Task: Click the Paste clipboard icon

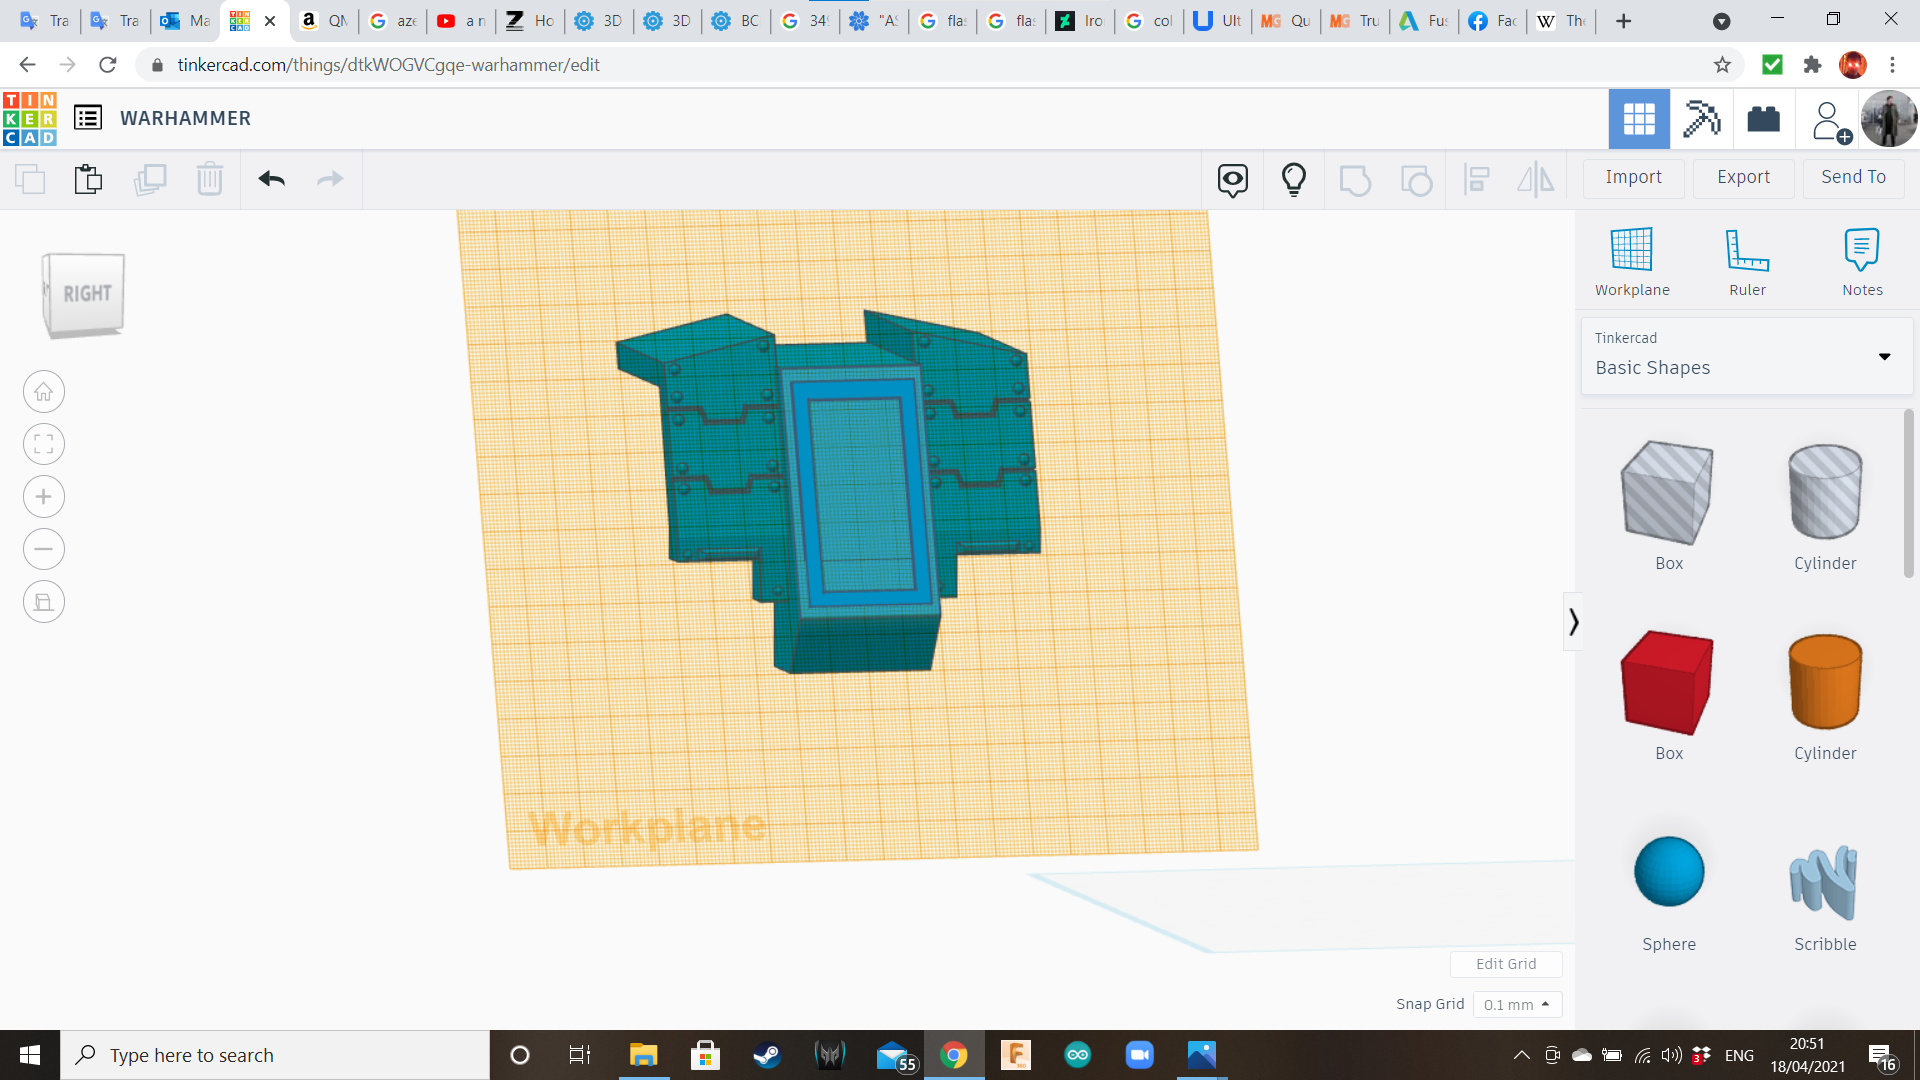Action: coord(88,179)
